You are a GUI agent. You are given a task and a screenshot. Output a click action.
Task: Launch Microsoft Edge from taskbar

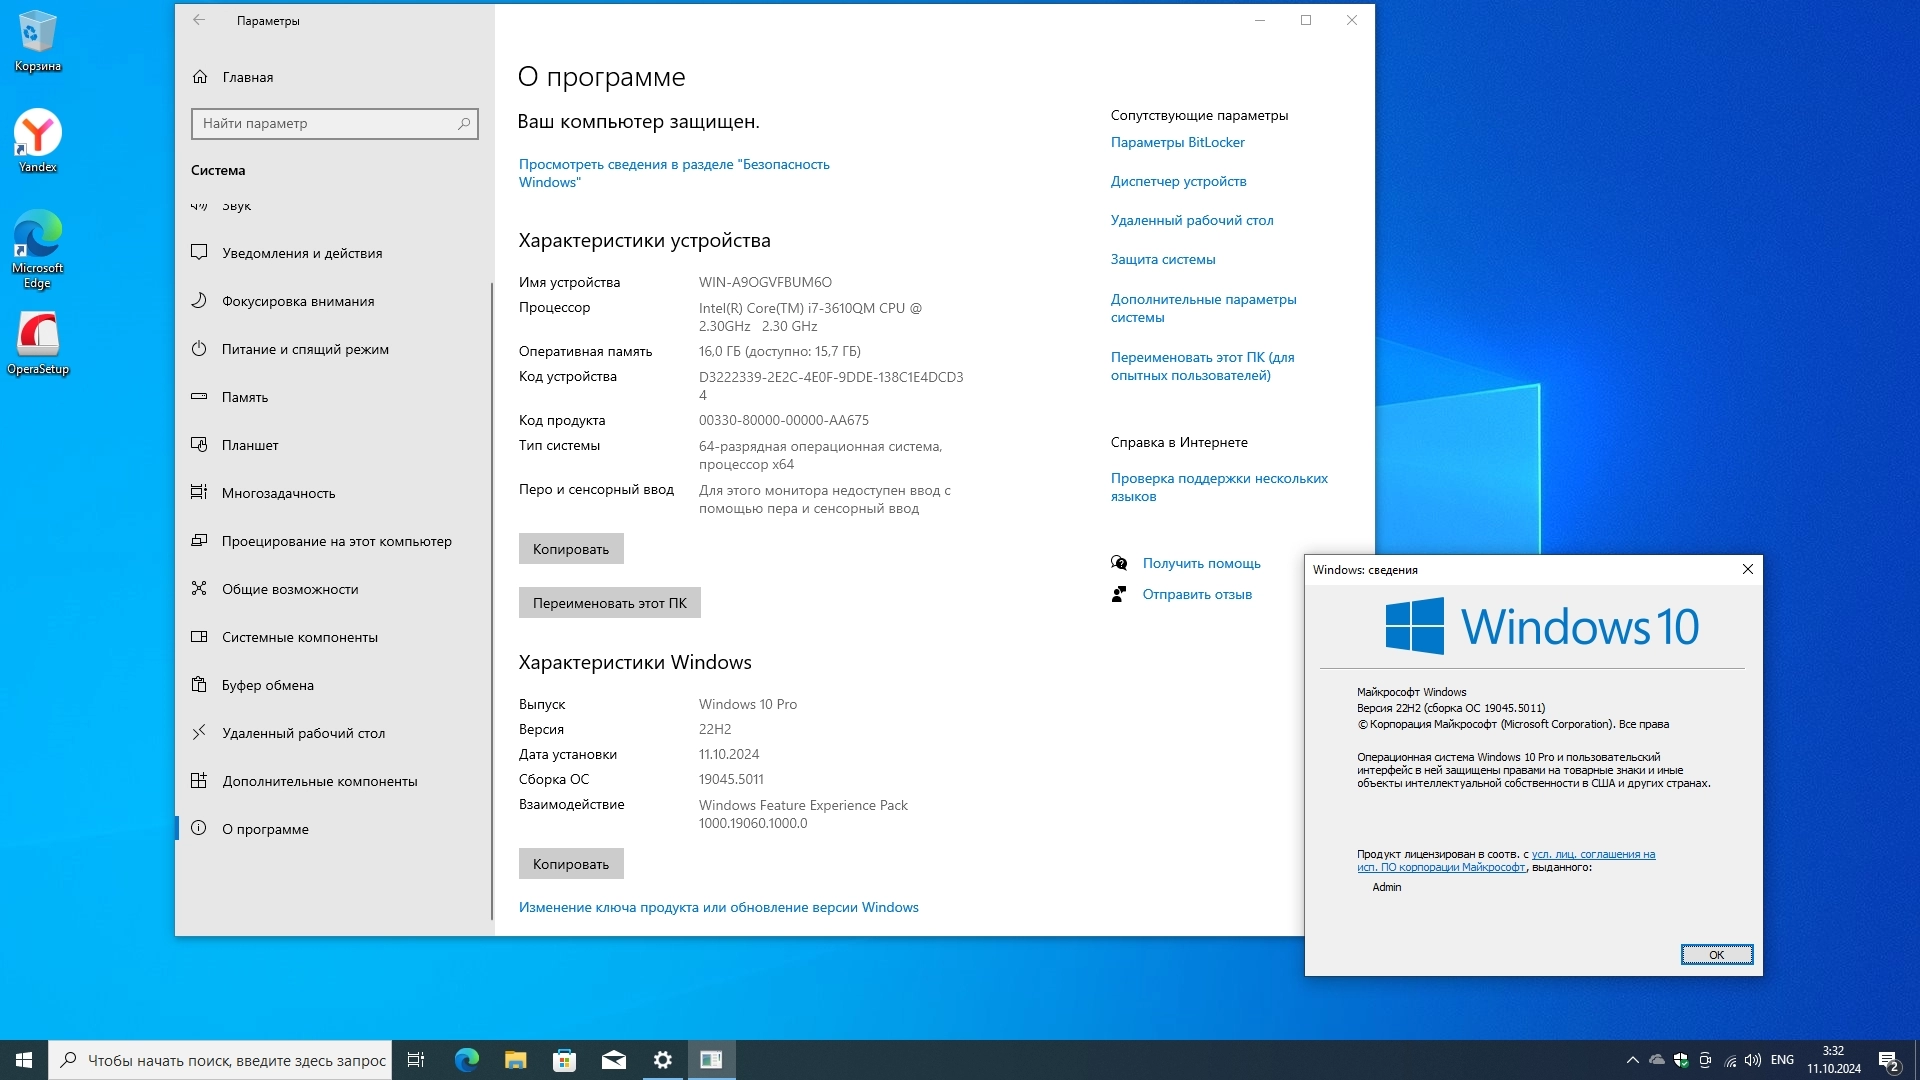coord(467,1060)
